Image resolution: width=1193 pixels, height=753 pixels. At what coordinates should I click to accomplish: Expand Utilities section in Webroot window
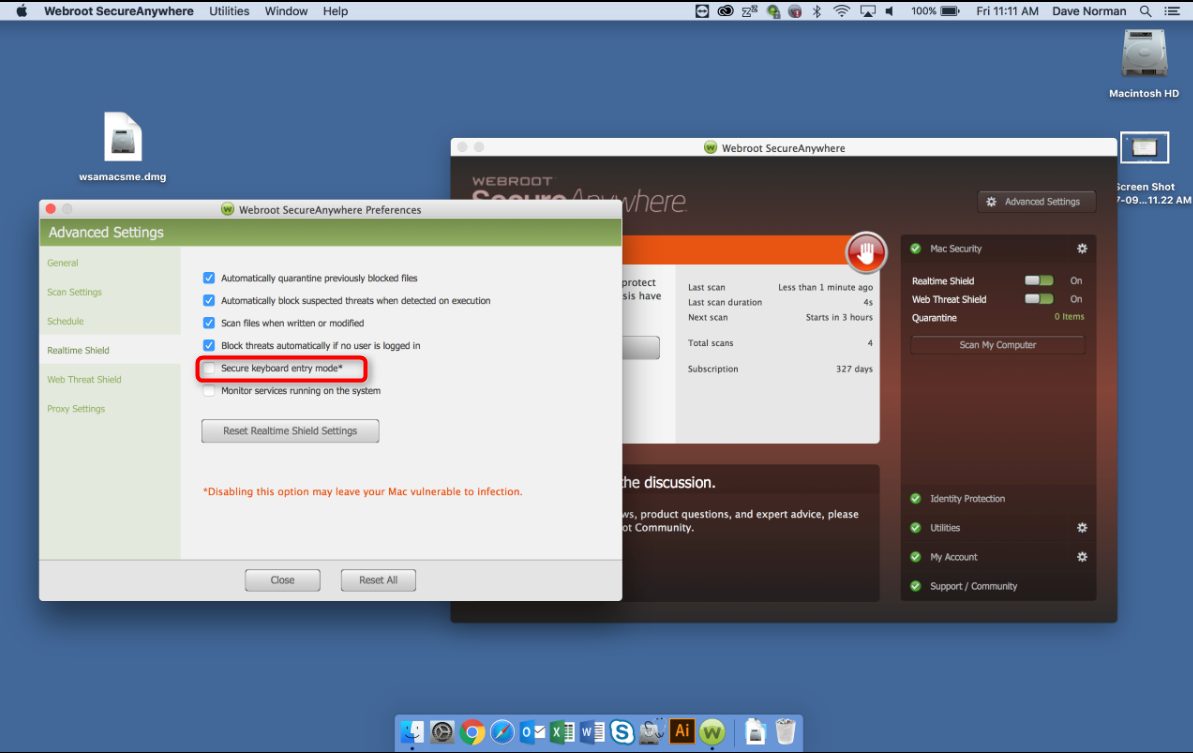[x=945, y=528]
